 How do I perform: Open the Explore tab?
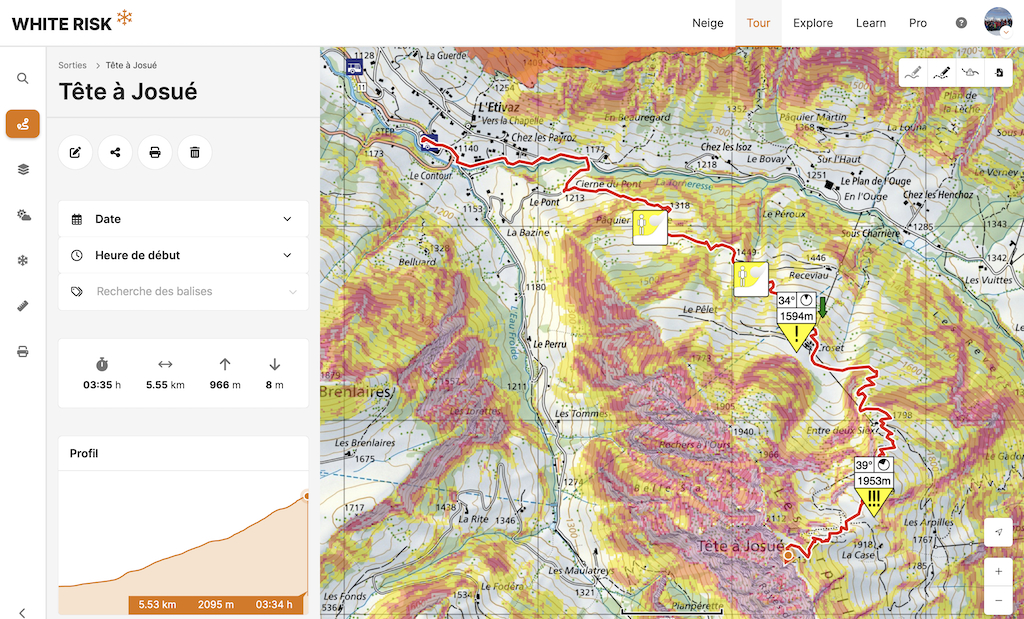tap(813, 23)
